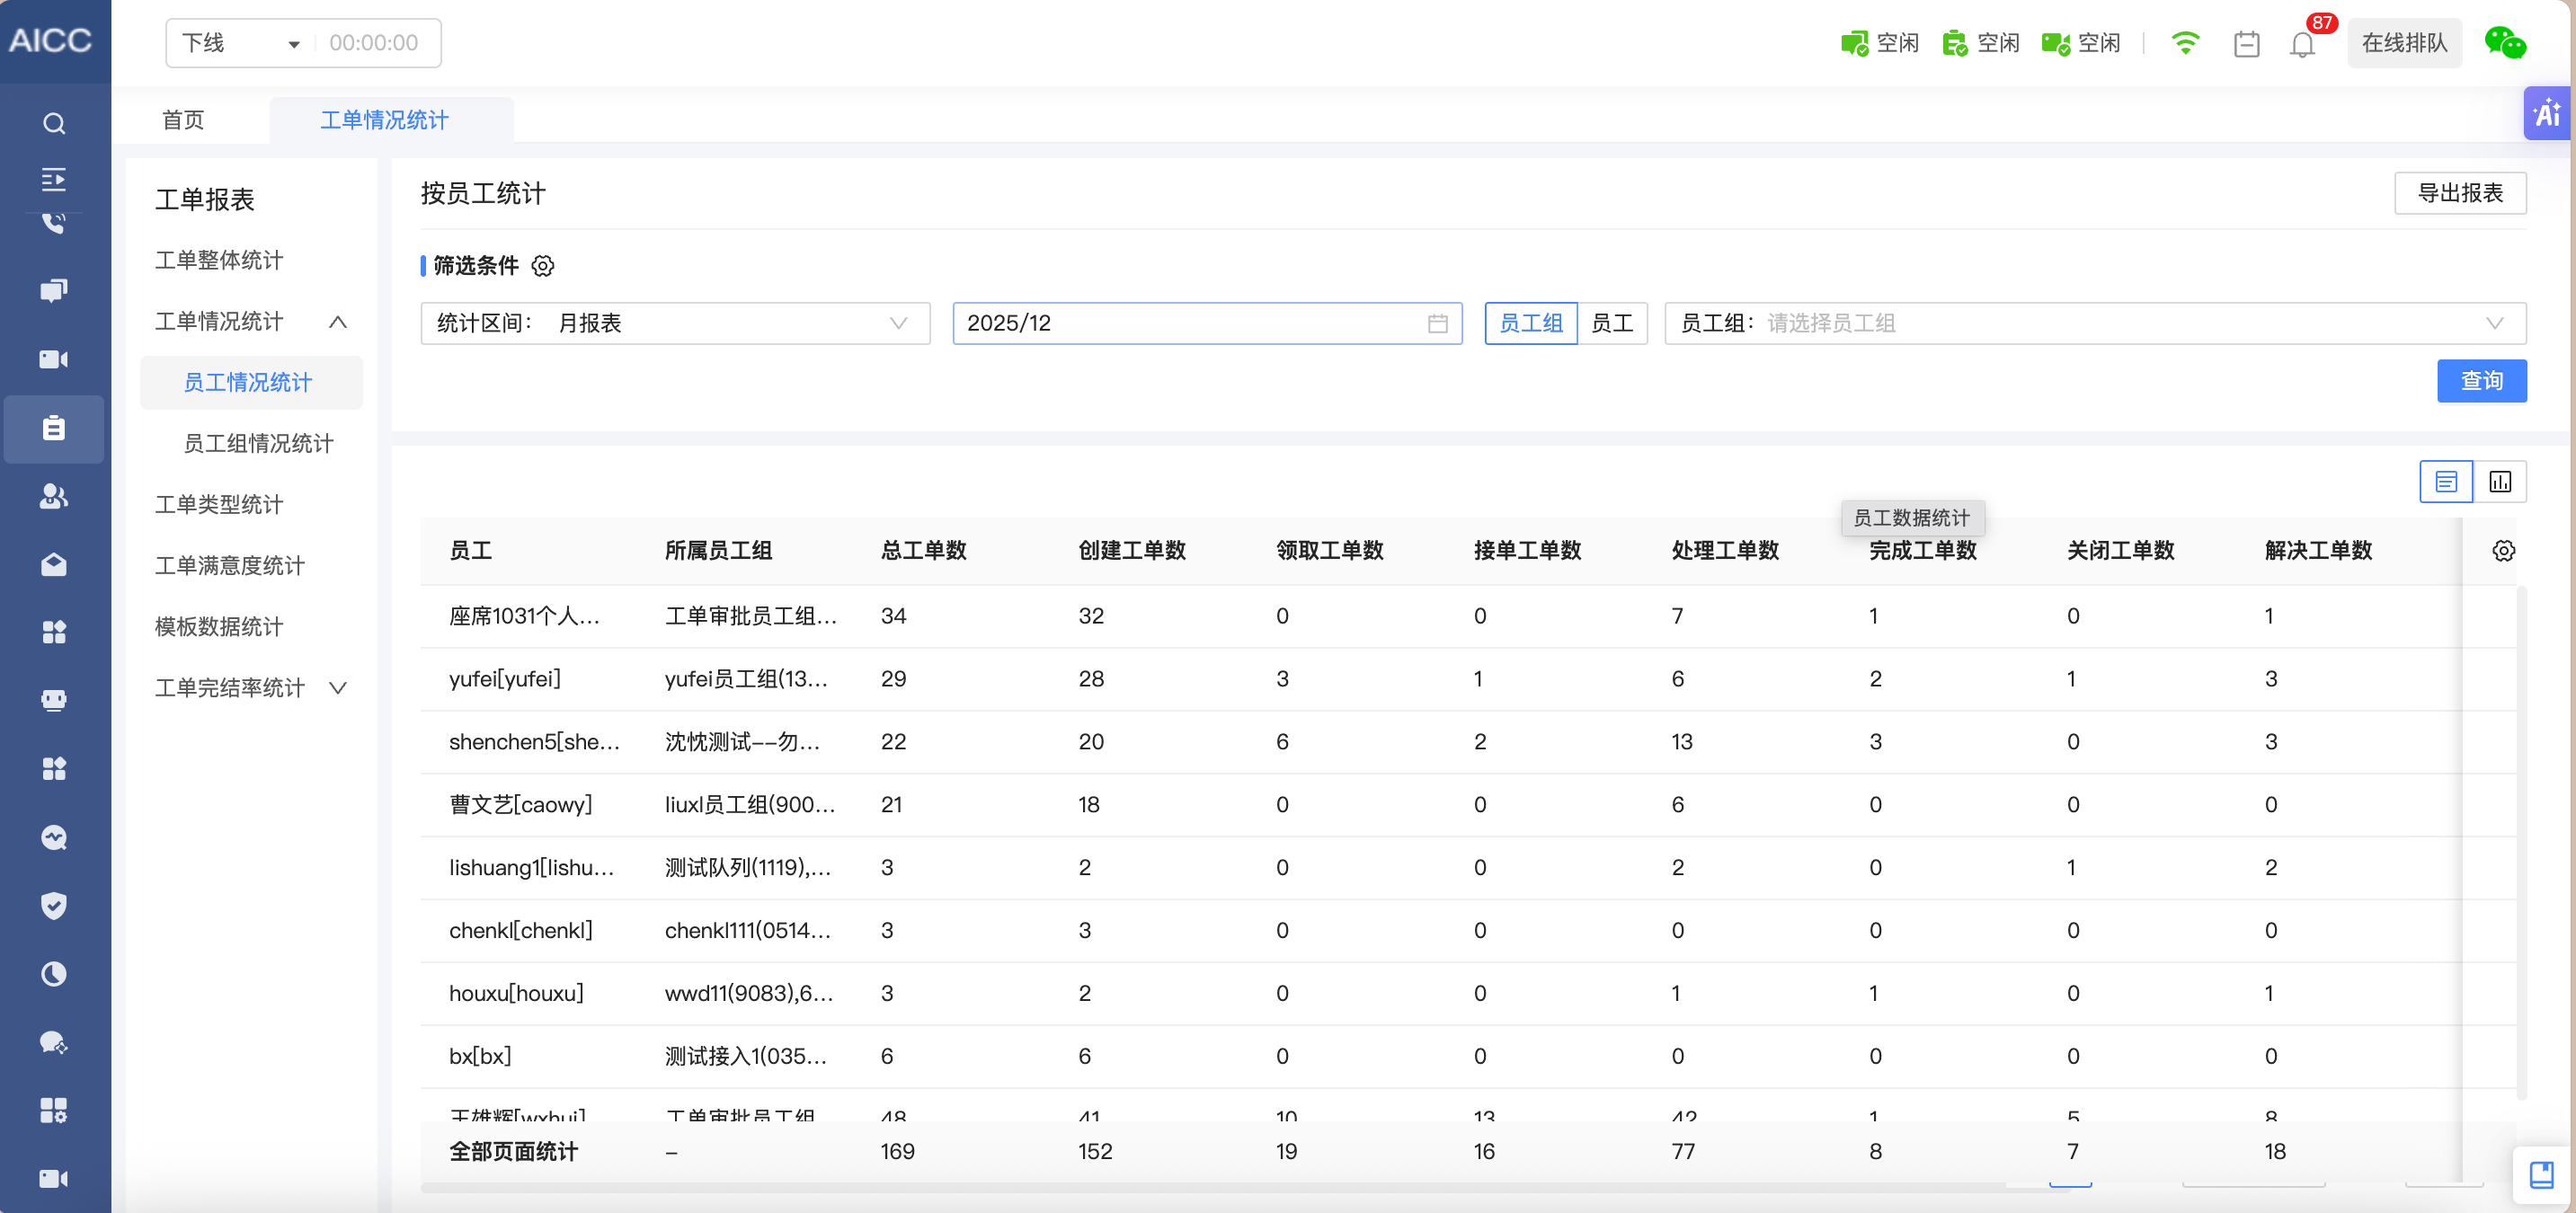This screenshot has height=1213, width=2576.
Task: Switch to table list view
Action: coord(2446,482)
